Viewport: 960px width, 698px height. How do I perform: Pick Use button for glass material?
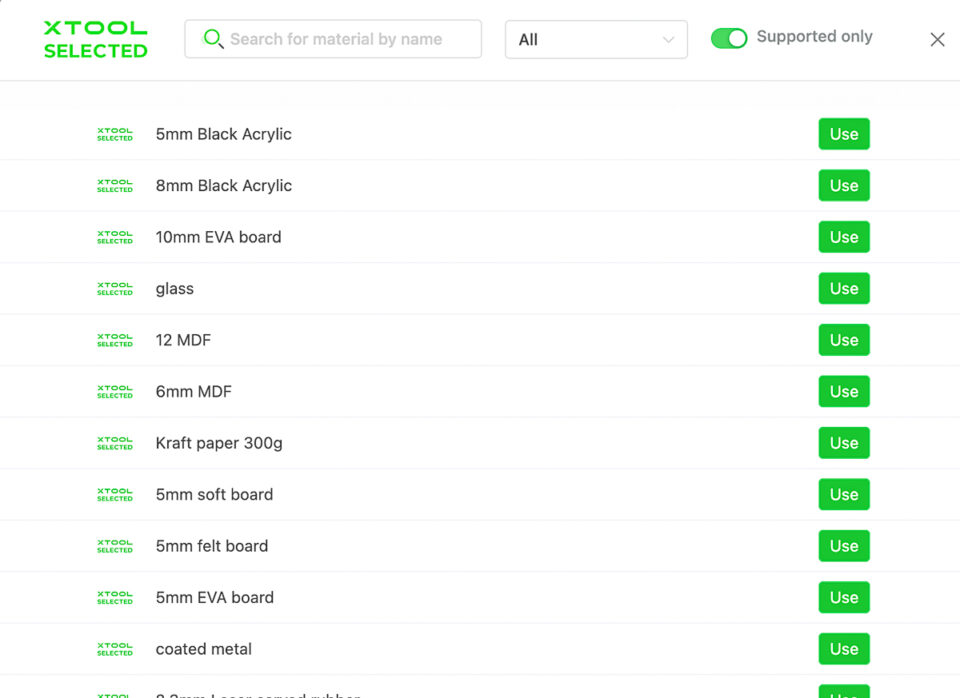(x=844, y=289)
